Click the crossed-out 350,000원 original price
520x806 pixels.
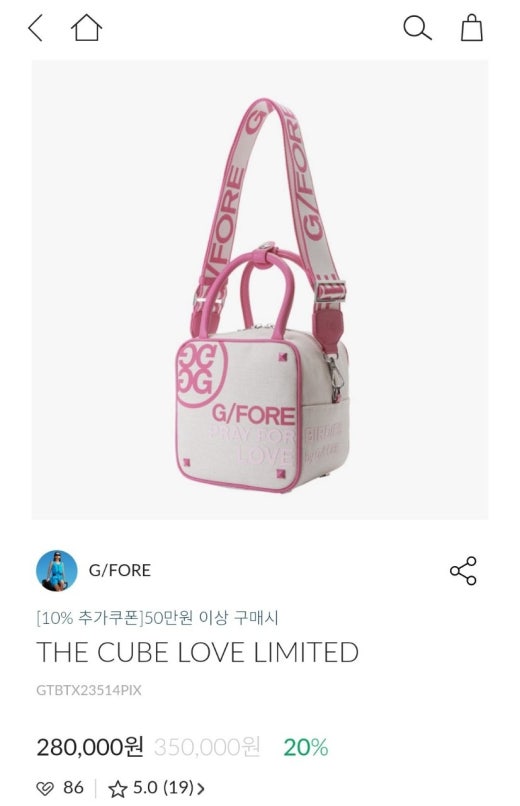pyautogui.click(x=207, y=747)
